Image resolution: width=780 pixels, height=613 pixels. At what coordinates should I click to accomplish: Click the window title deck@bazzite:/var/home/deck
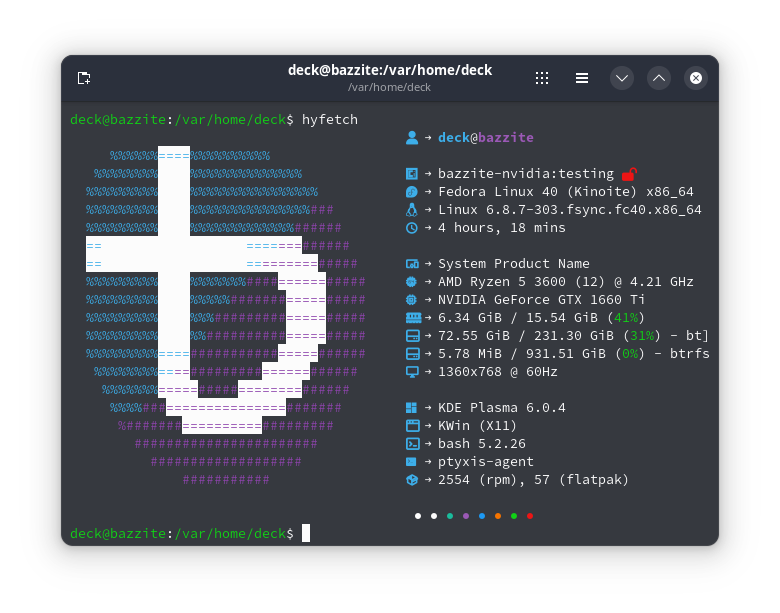click(x=390, y=70)
